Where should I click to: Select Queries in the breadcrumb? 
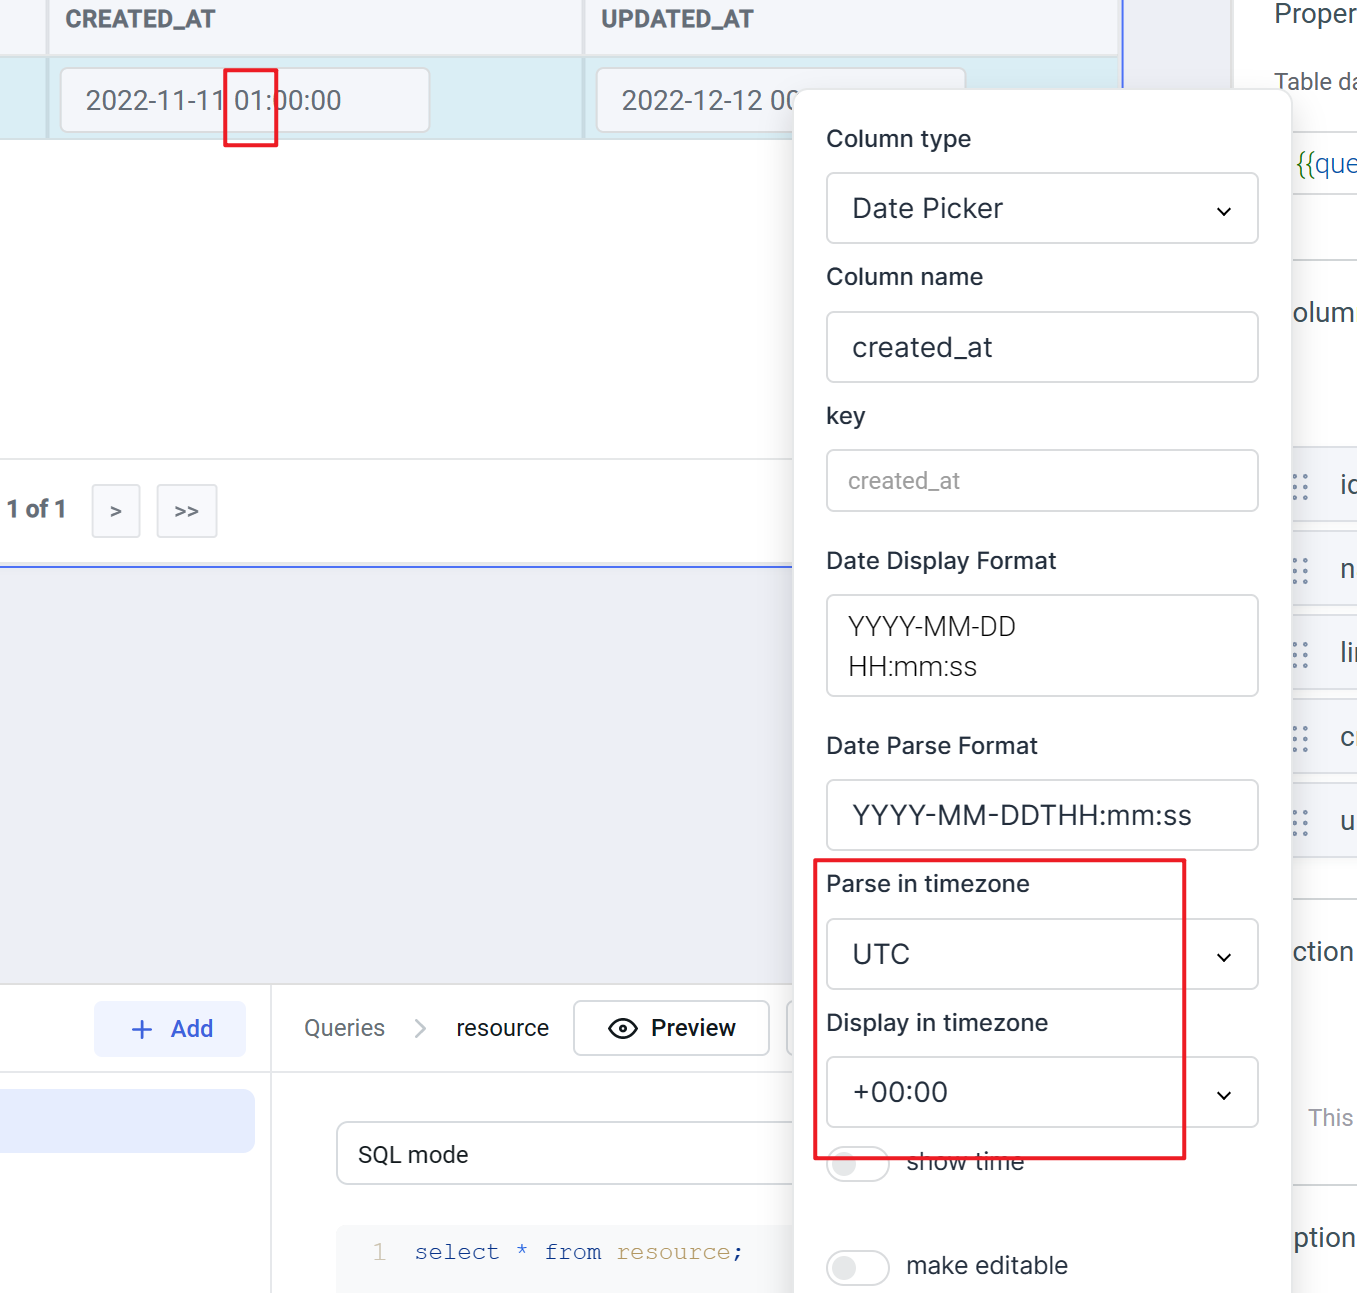coord(344,1028)
